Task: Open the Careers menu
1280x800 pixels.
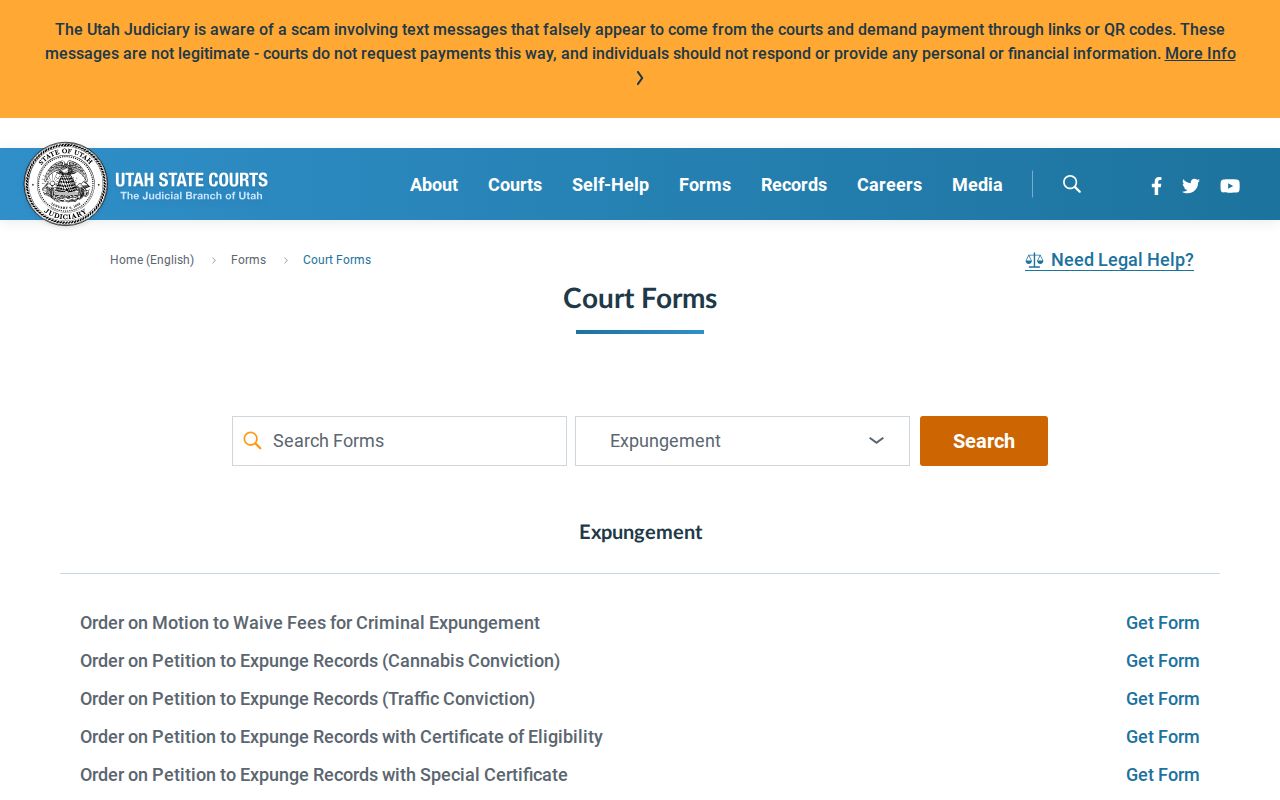Action: [889, 184]
